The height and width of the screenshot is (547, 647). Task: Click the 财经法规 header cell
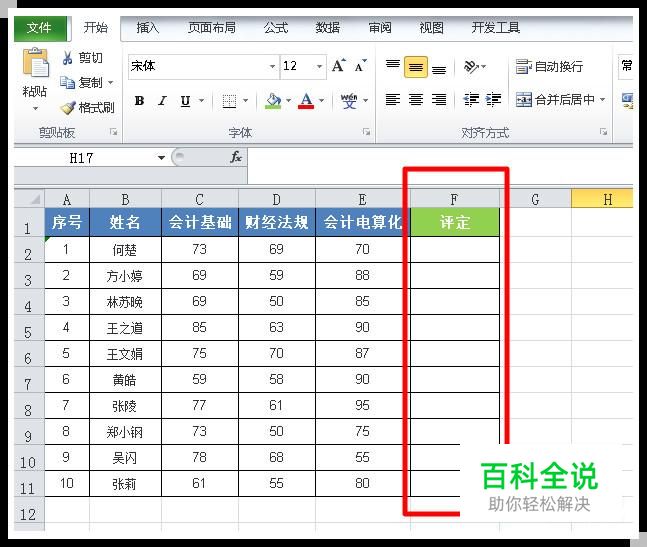(x=277, y=222)
